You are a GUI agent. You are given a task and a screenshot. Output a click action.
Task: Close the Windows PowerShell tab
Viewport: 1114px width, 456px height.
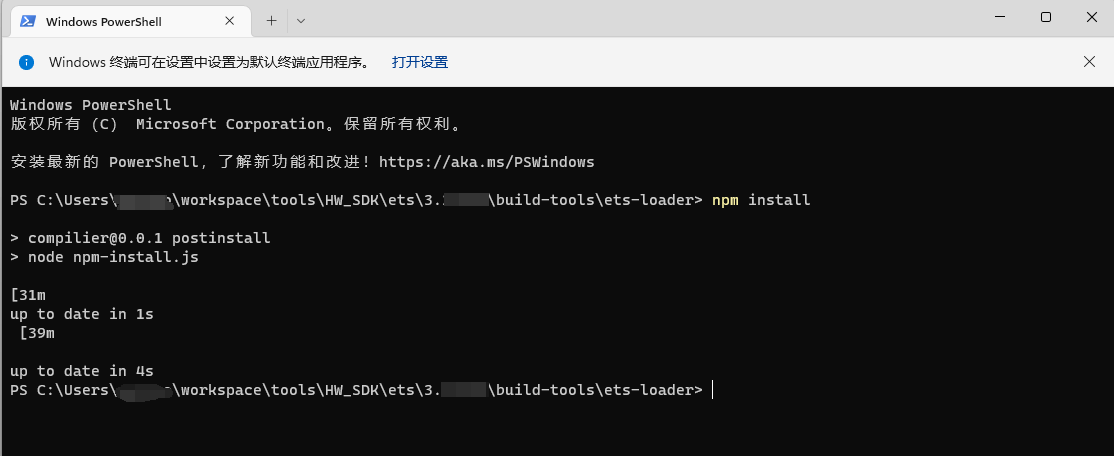[x=229, y=21]
